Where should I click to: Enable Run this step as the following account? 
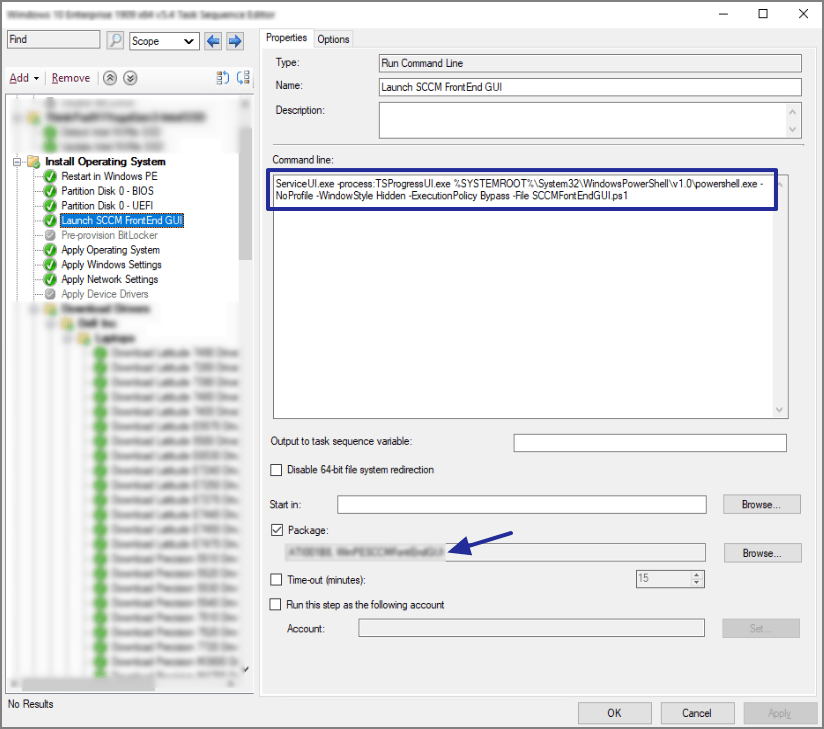pos(275,604)
